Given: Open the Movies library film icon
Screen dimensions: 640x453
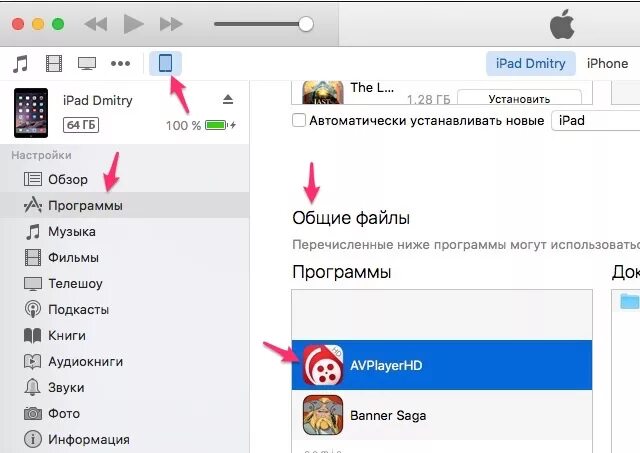Looking at the screenshot, I should [54, 64].
